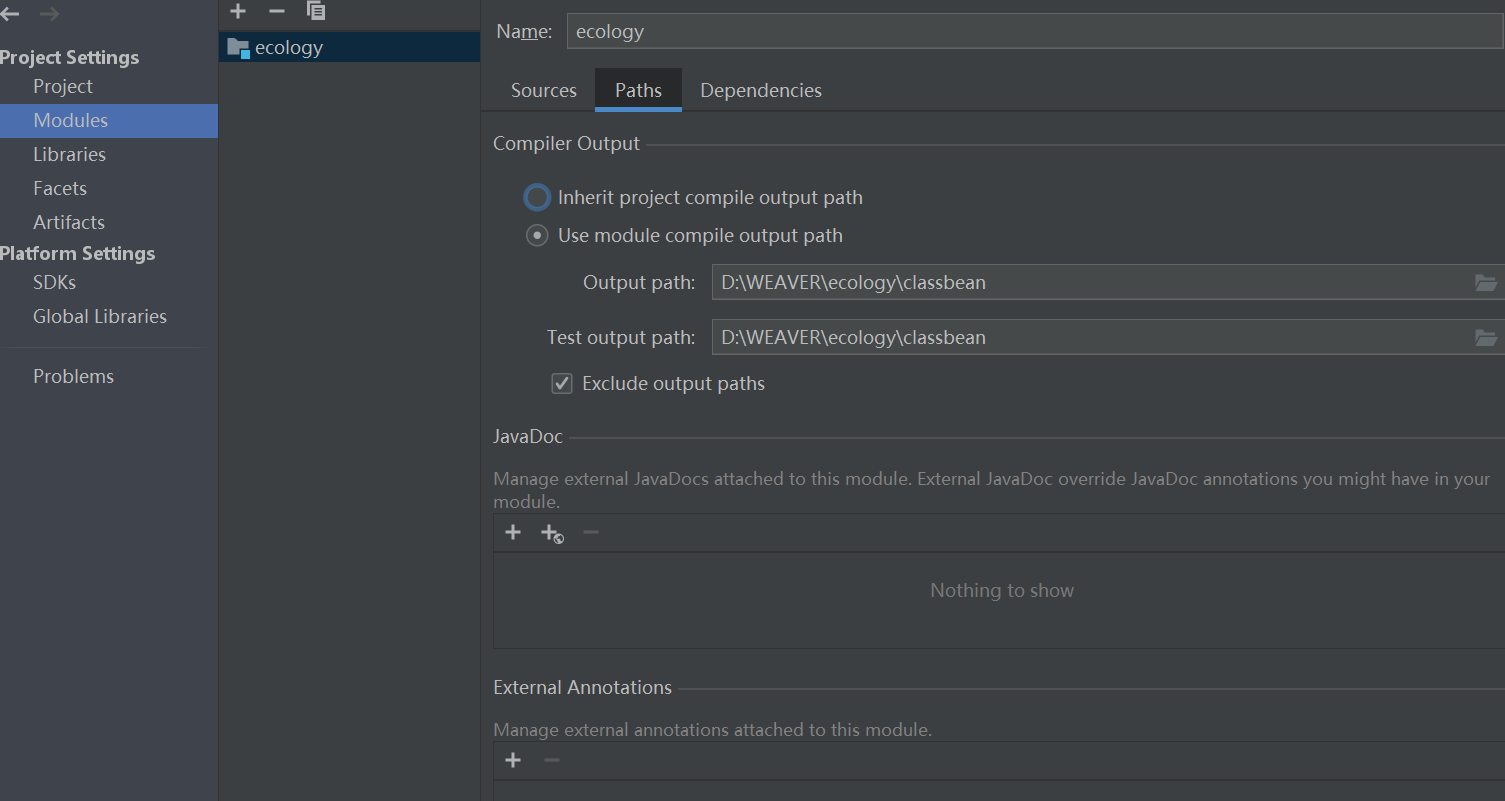Viewport: 1505px width, 801px height.
Task: Add a JavaDoc URL with globe plus icon
Action: 552,533
